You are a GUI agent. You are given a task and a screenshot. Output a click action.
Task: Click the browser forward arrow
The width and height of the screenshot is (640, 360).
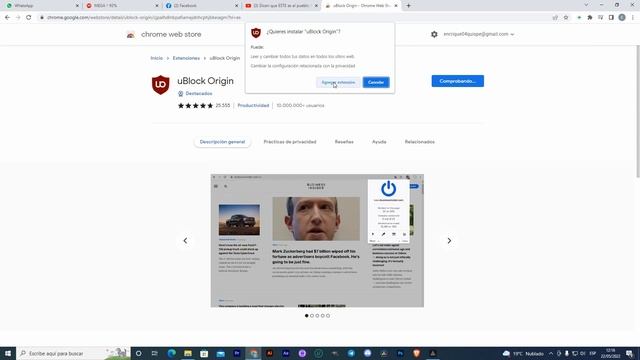pos(18,18)
